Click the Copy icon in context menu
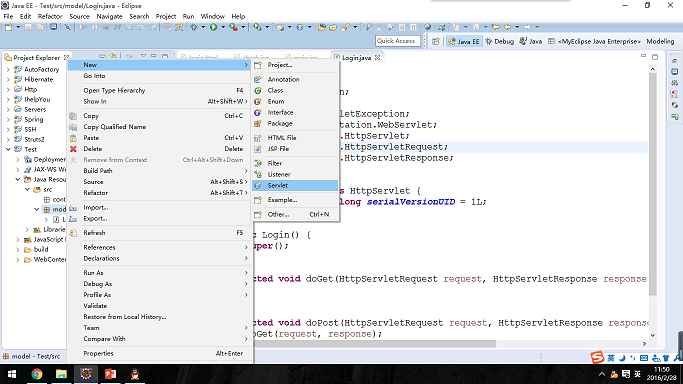This screenshot has height=384, width=683. pos(73,116)
